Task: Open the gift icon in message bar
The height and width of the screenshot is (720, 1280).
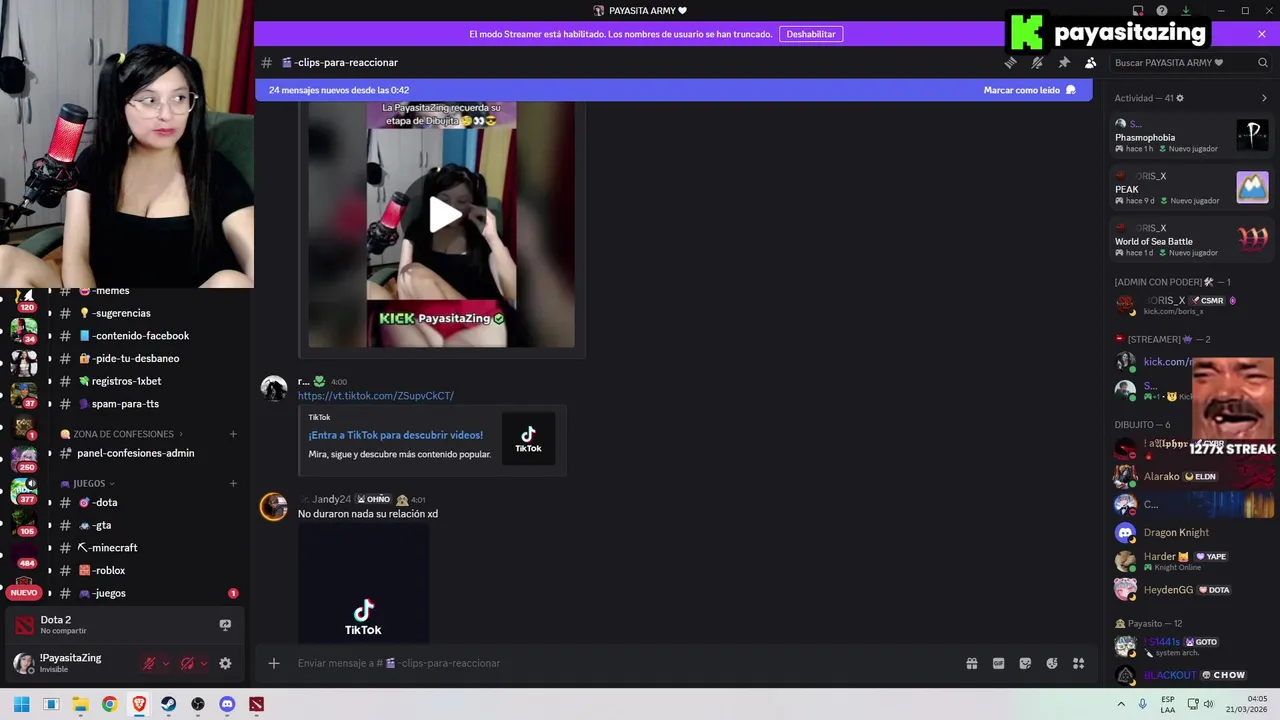Action: click(x=971, y=663)
